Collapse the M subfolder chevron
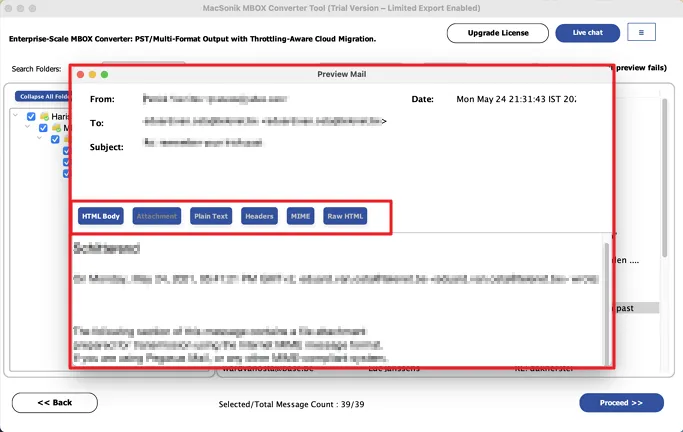Viewport: 683px width, 432px height. point(27,127)
